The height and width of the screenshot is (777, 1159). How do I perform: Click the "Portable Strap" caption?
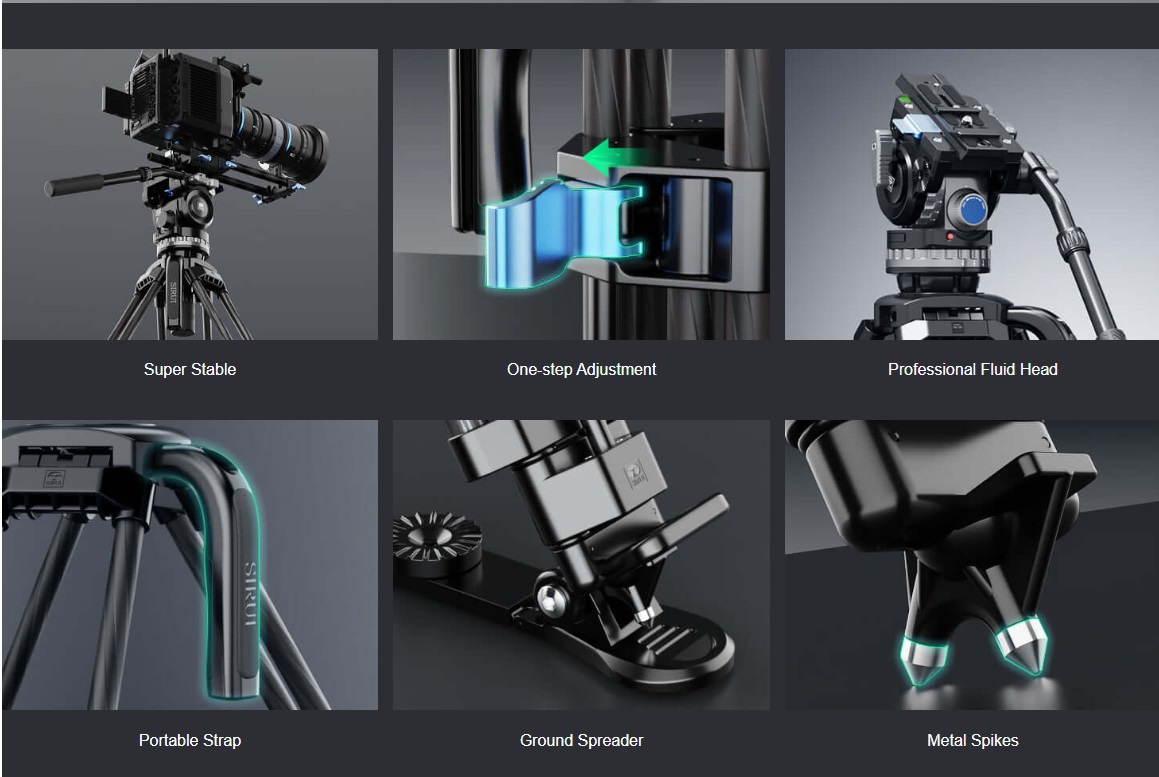click(190, 740)
